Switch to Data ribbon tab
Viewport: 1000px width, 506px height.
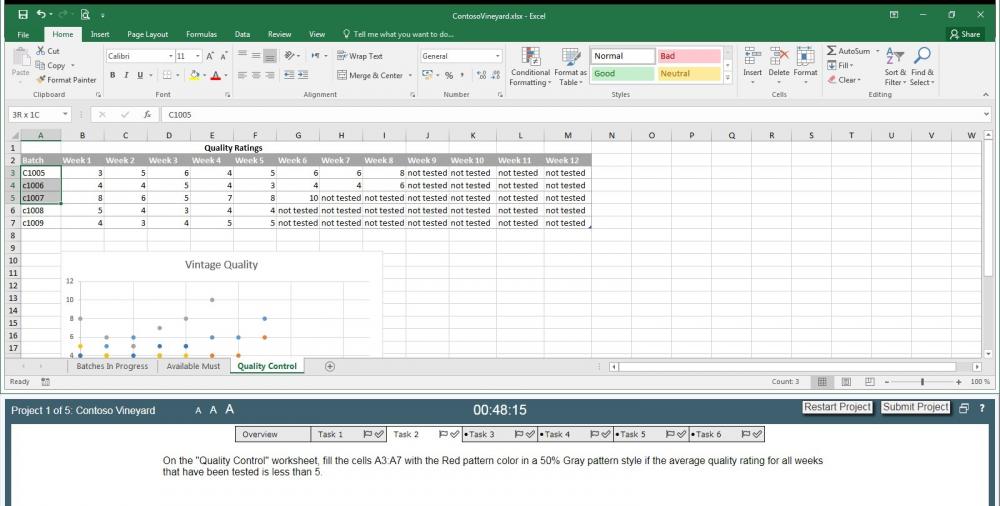[242, 34]
